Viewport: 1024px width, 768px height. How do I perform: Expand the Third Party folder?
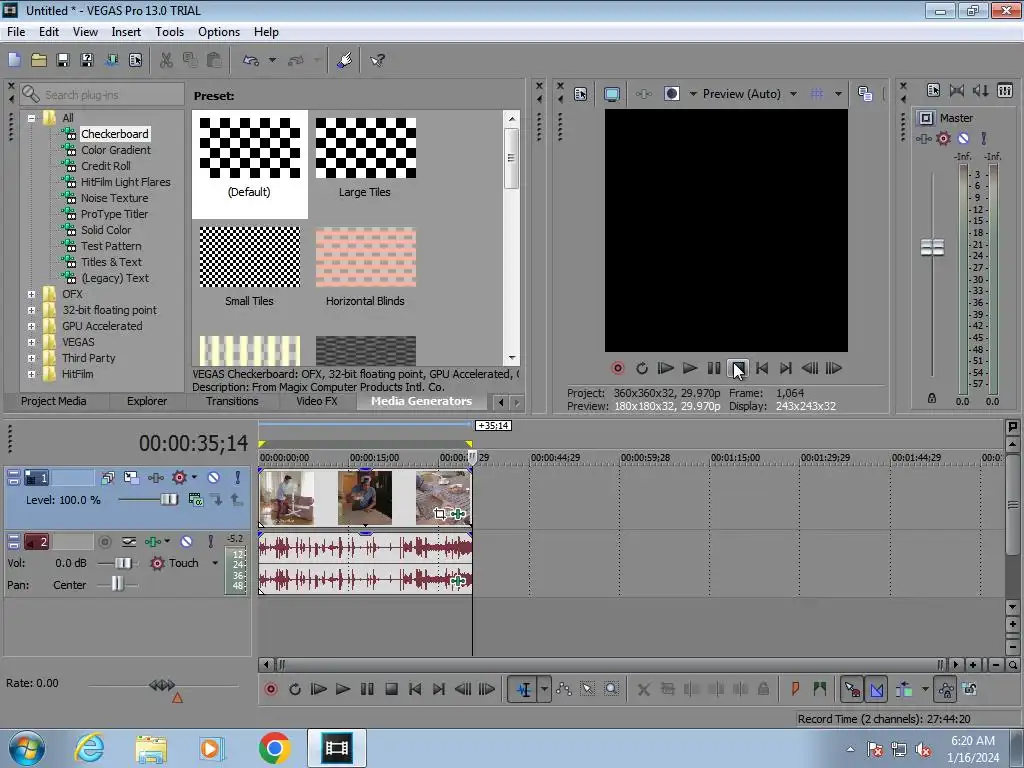31,359
